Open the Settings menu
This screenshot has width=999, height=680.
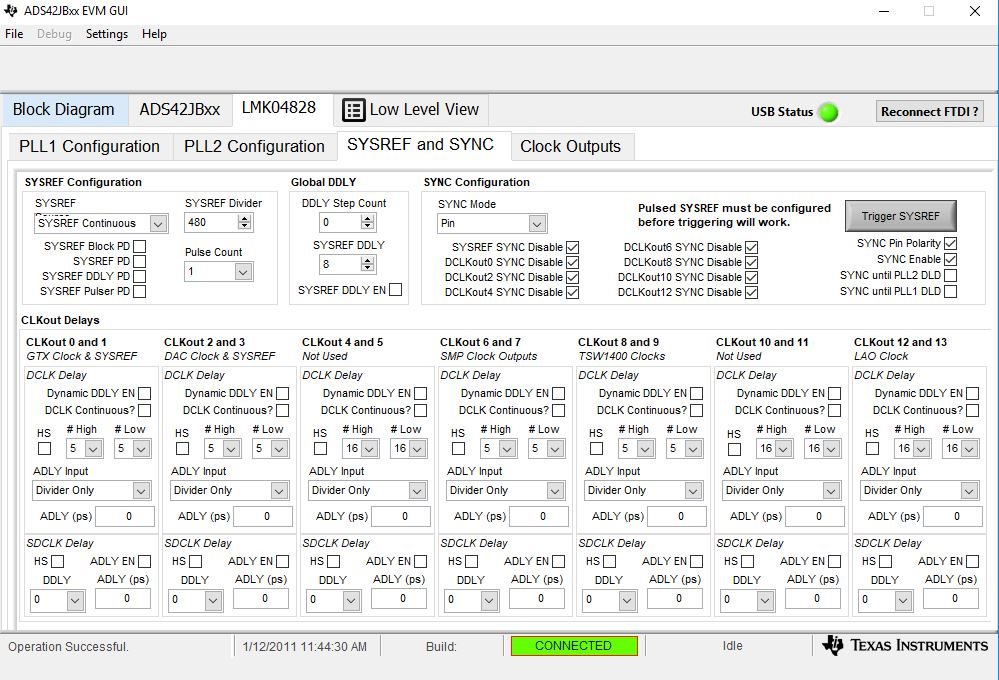pos(107,34)
